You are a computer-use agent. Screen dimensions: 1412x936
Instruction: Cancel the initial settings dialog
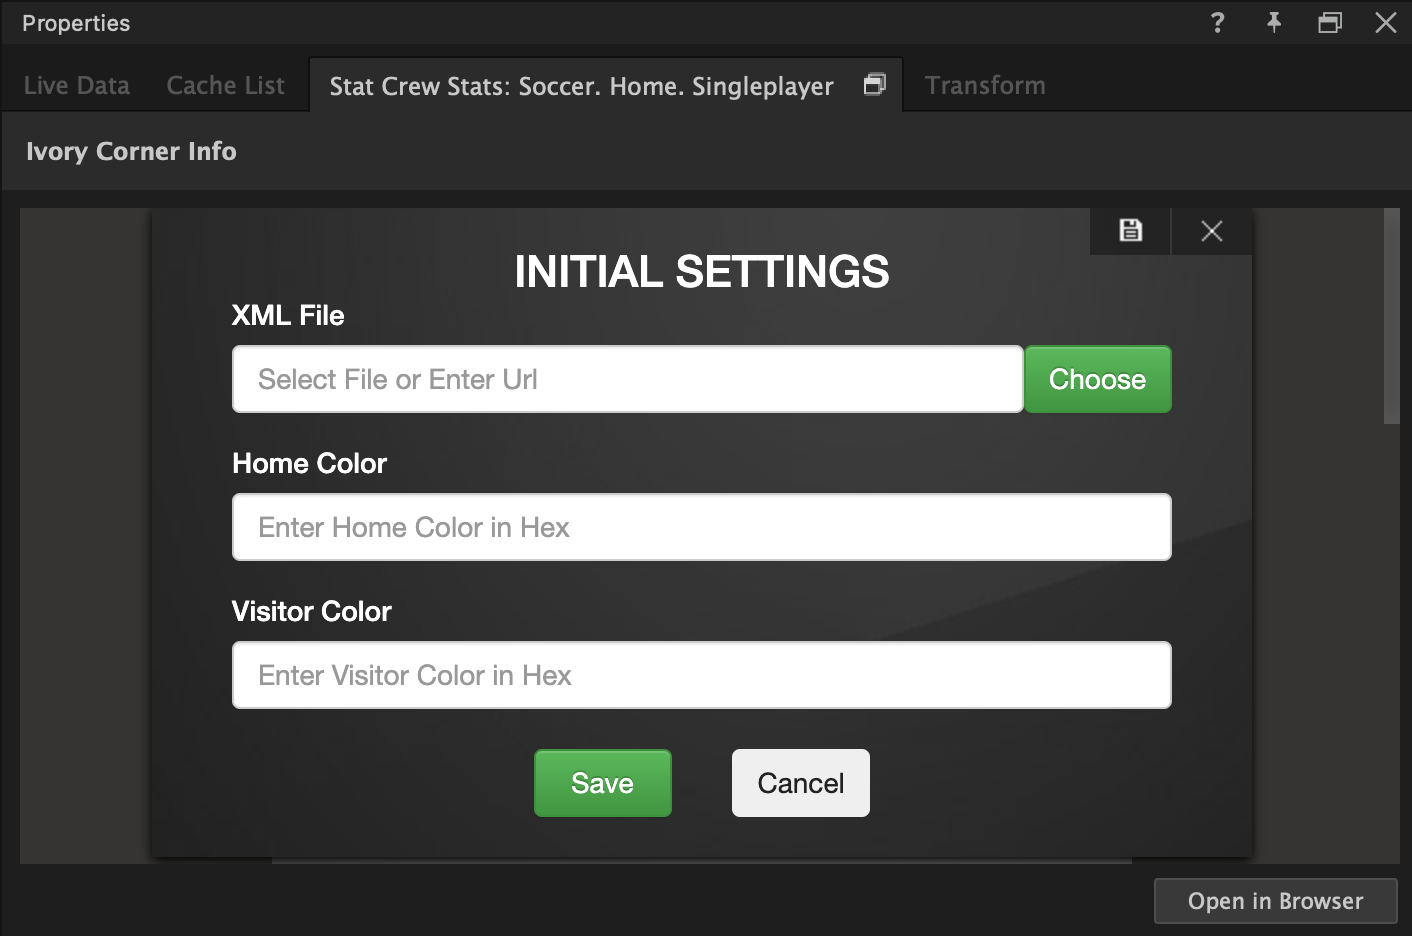(x=800, y=783)
